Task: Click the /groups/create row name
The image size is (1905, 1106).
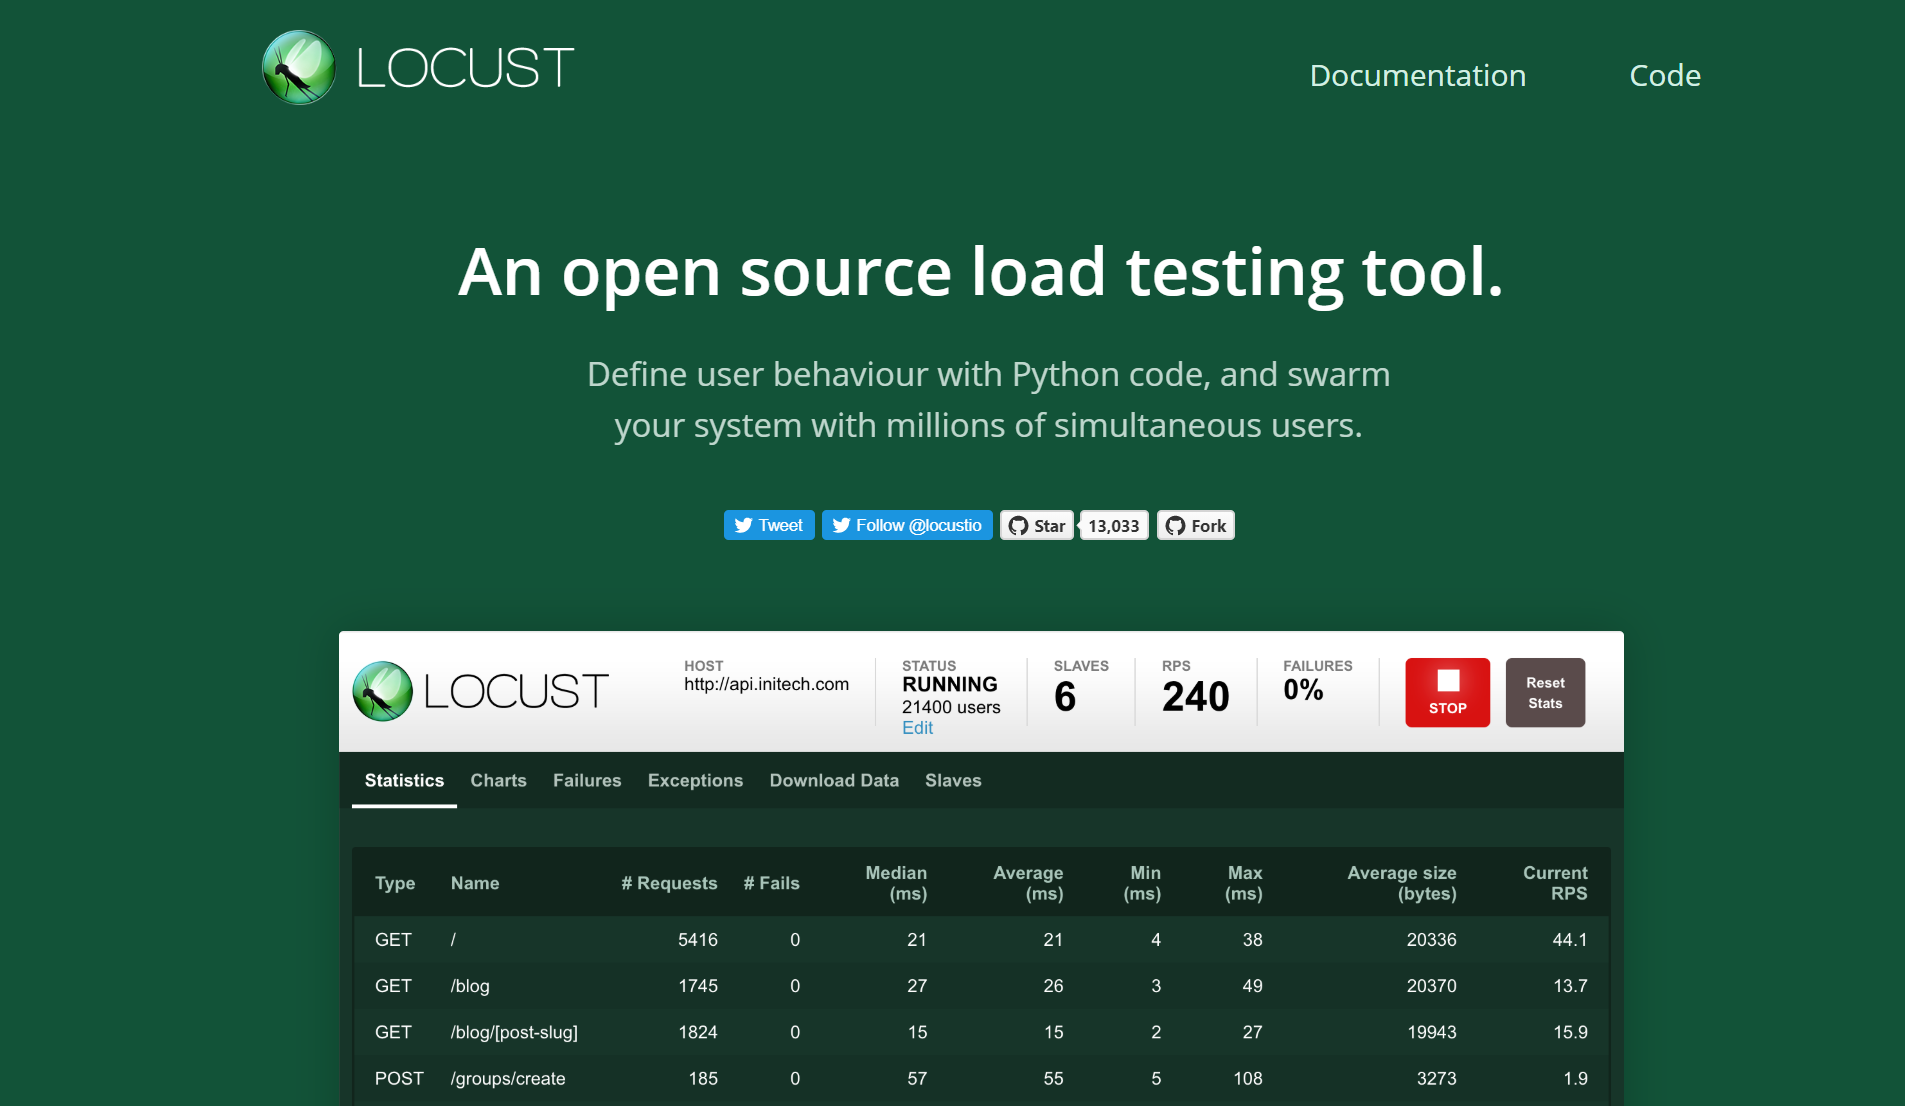Action: coord(508,1078)
